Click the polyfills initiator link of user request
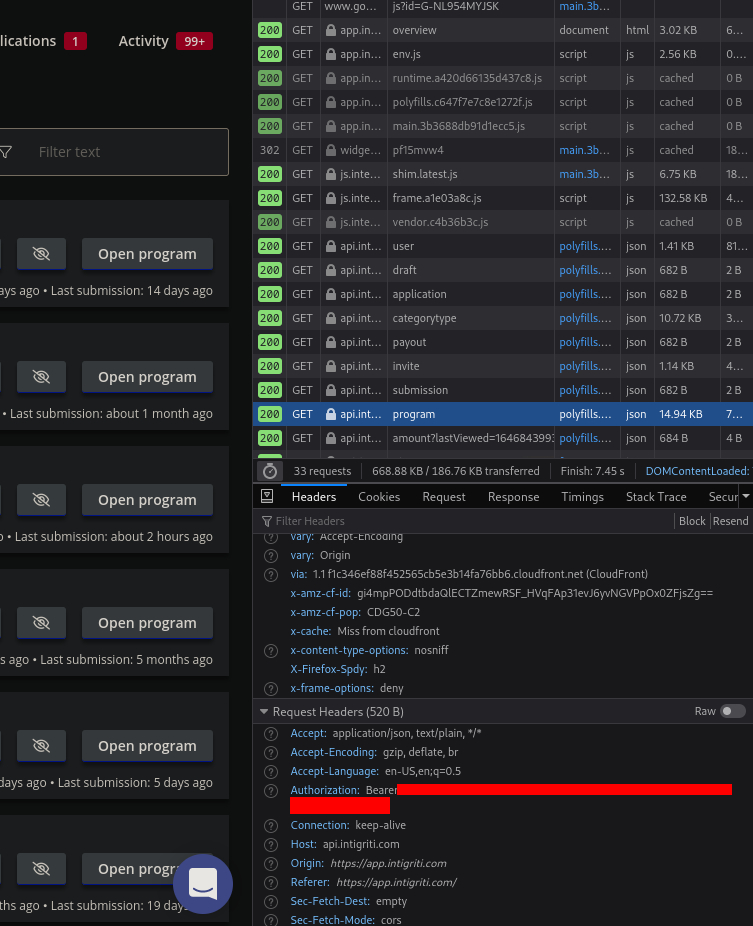 point(585,246)
